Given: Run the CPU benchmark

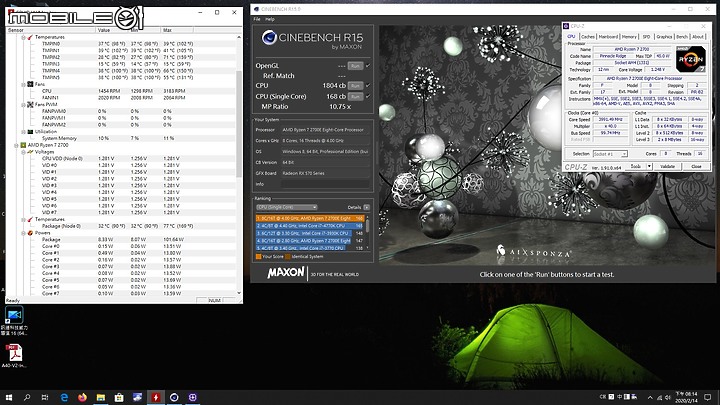Looking at the screenshot, I should pyautogui.click(x=355, y=85).
